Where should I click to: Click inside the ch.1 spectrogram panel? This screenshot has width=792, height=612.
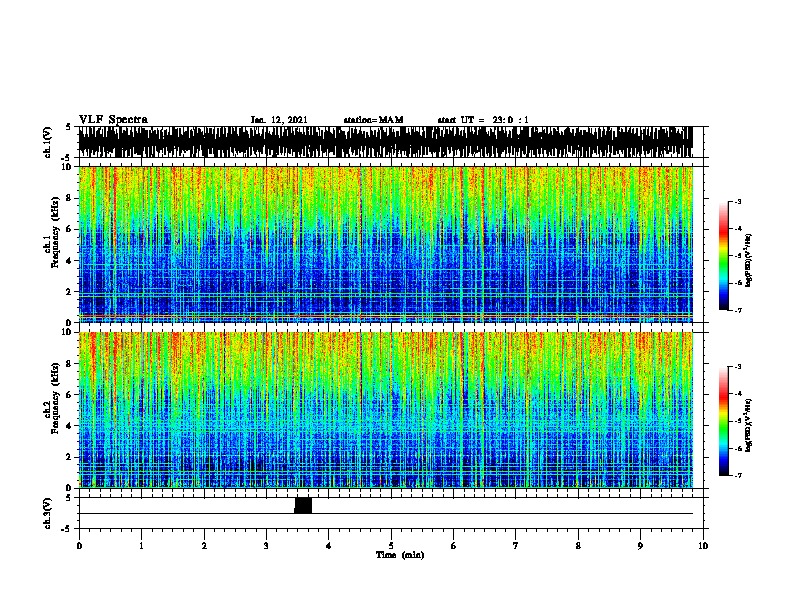(385, 244)
